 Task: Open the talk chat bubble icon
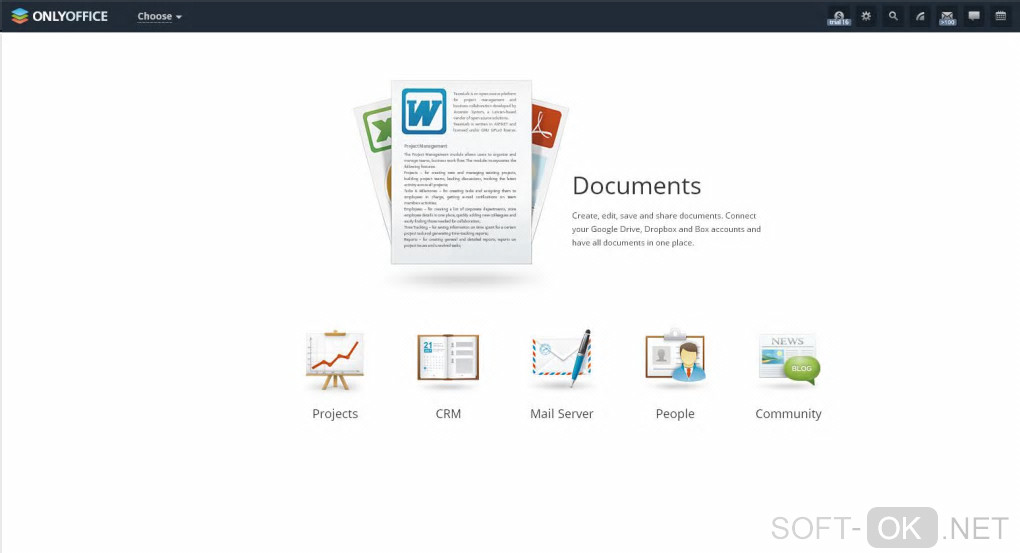(x=974, y=16)
